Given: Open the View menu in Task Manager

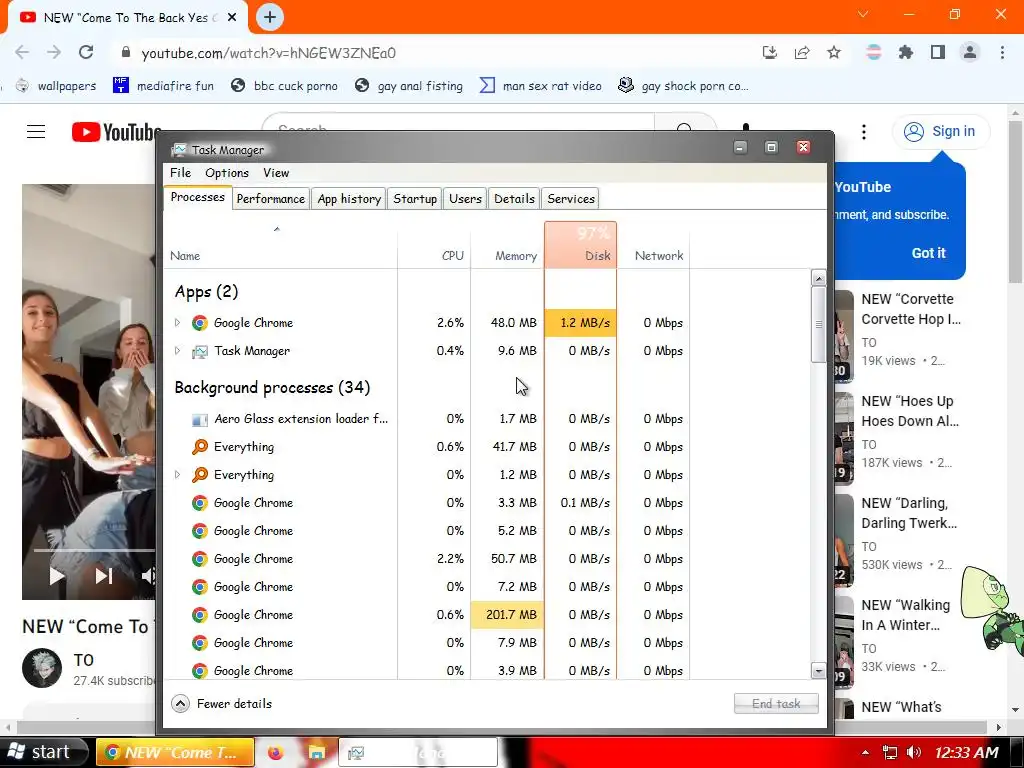Looking at the screenshot, I should point(276,172).
